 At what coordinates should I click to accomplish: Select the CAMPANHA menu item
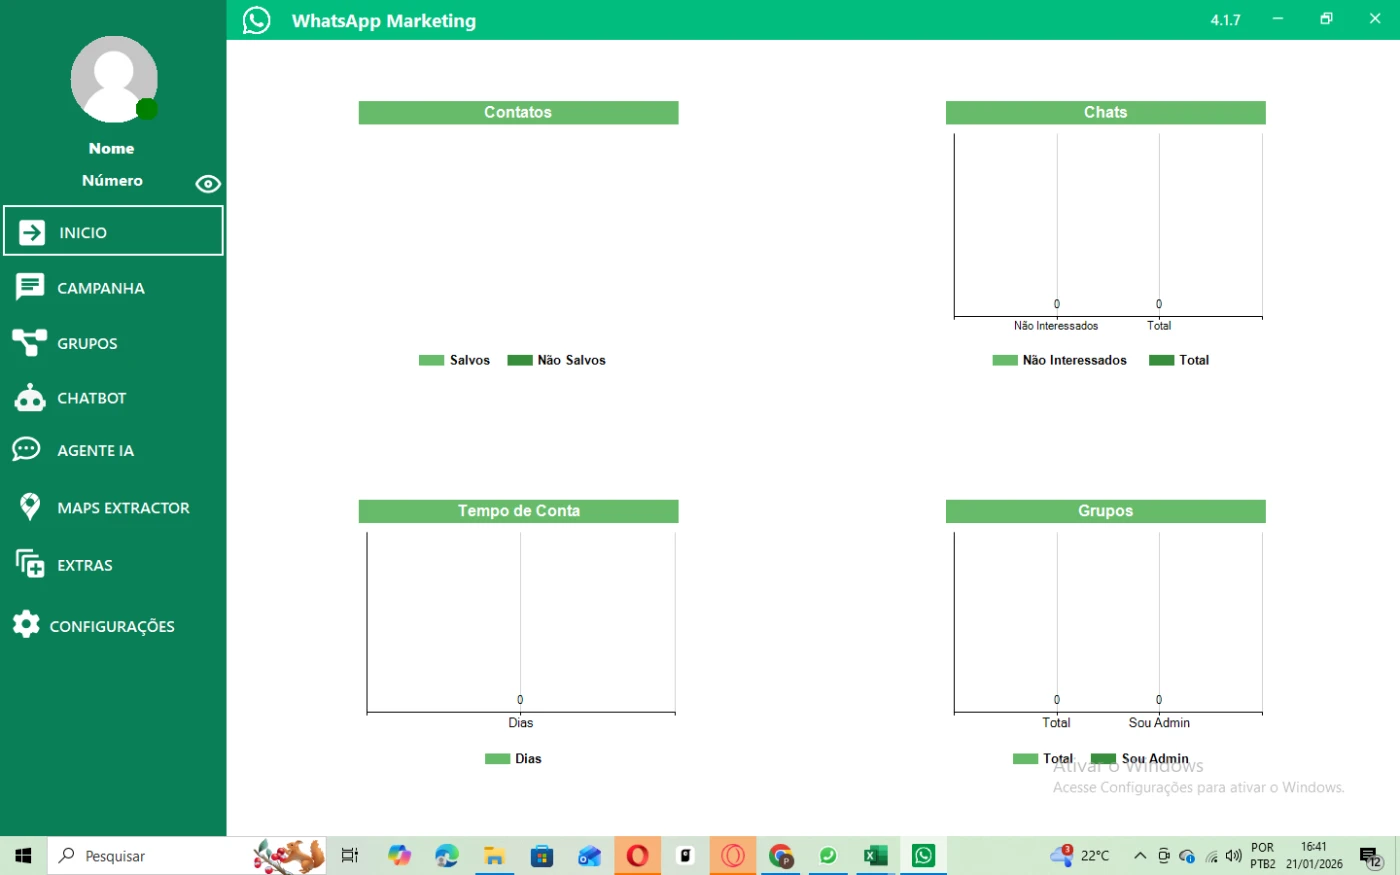(x=101, y=288)
